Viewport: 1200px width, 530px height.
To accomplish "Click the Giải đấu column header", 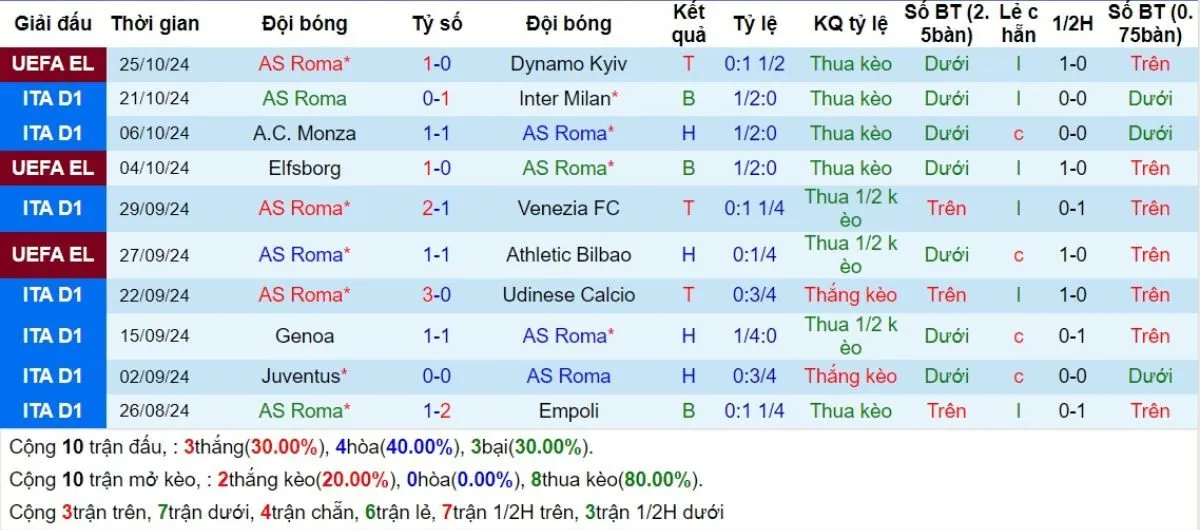I will click(54, 24).
